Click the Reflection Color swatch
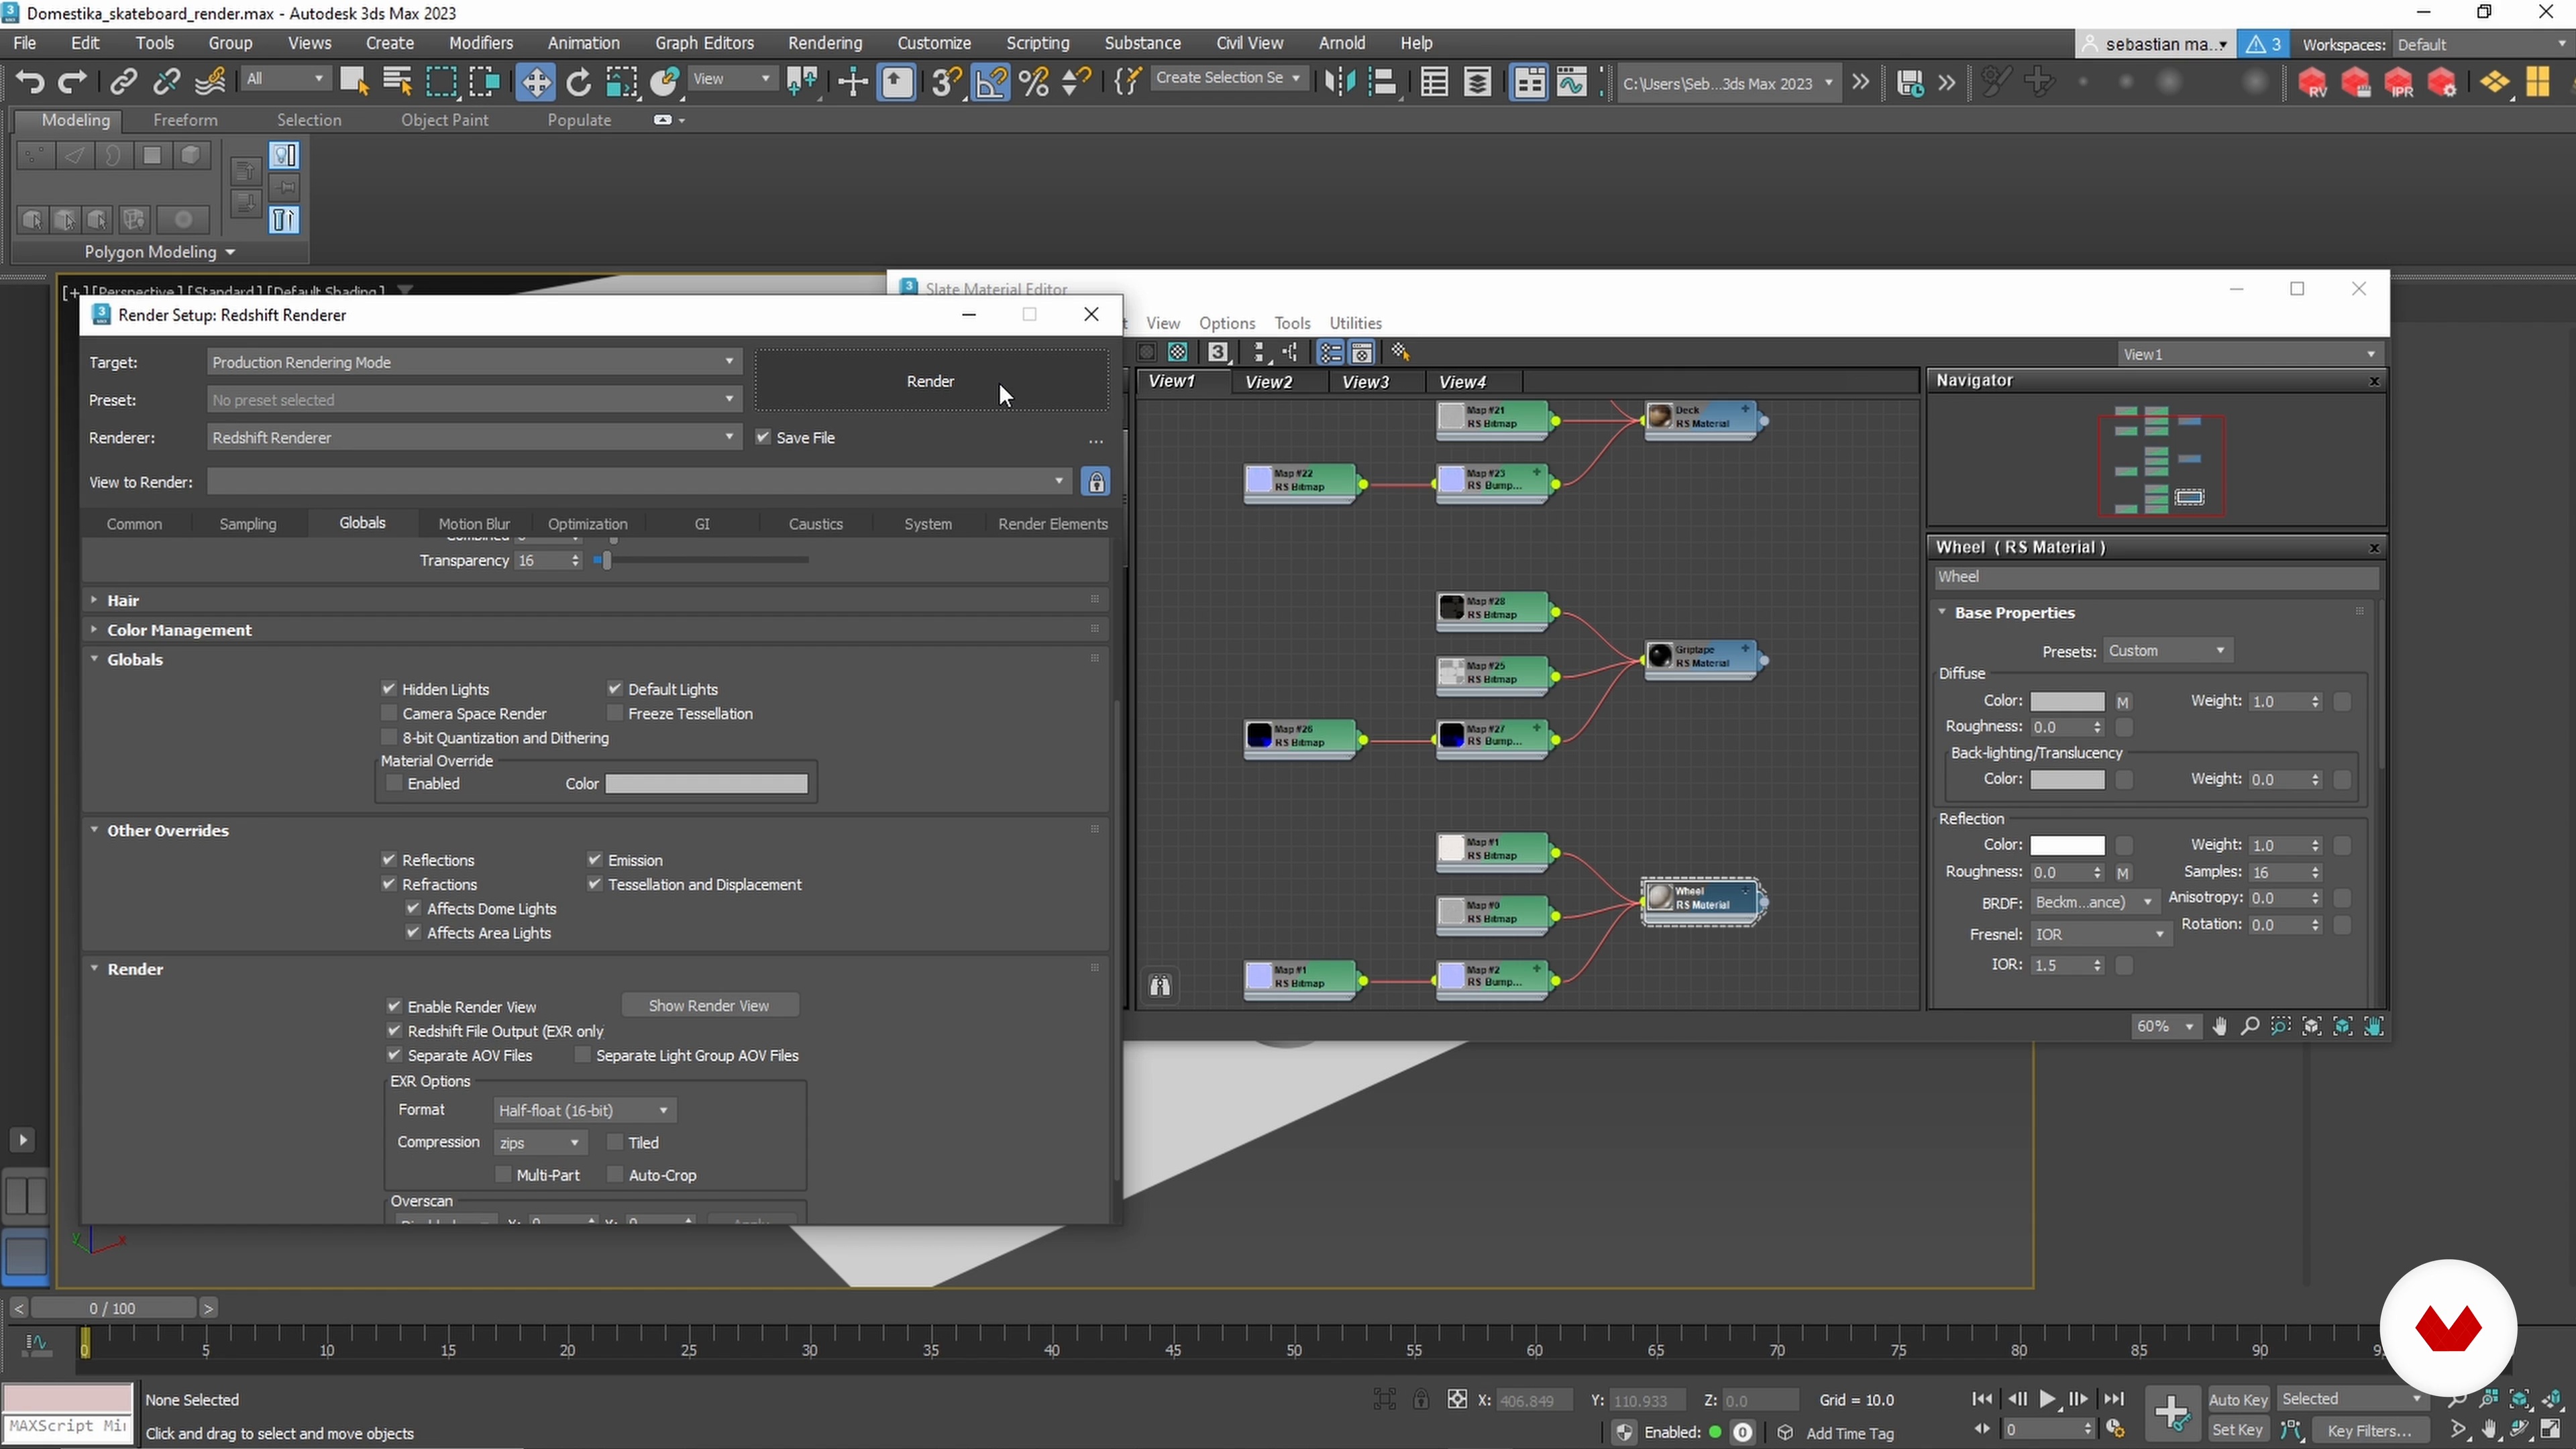Viewport: 2576px width, 1449px height. [2067, 846]
